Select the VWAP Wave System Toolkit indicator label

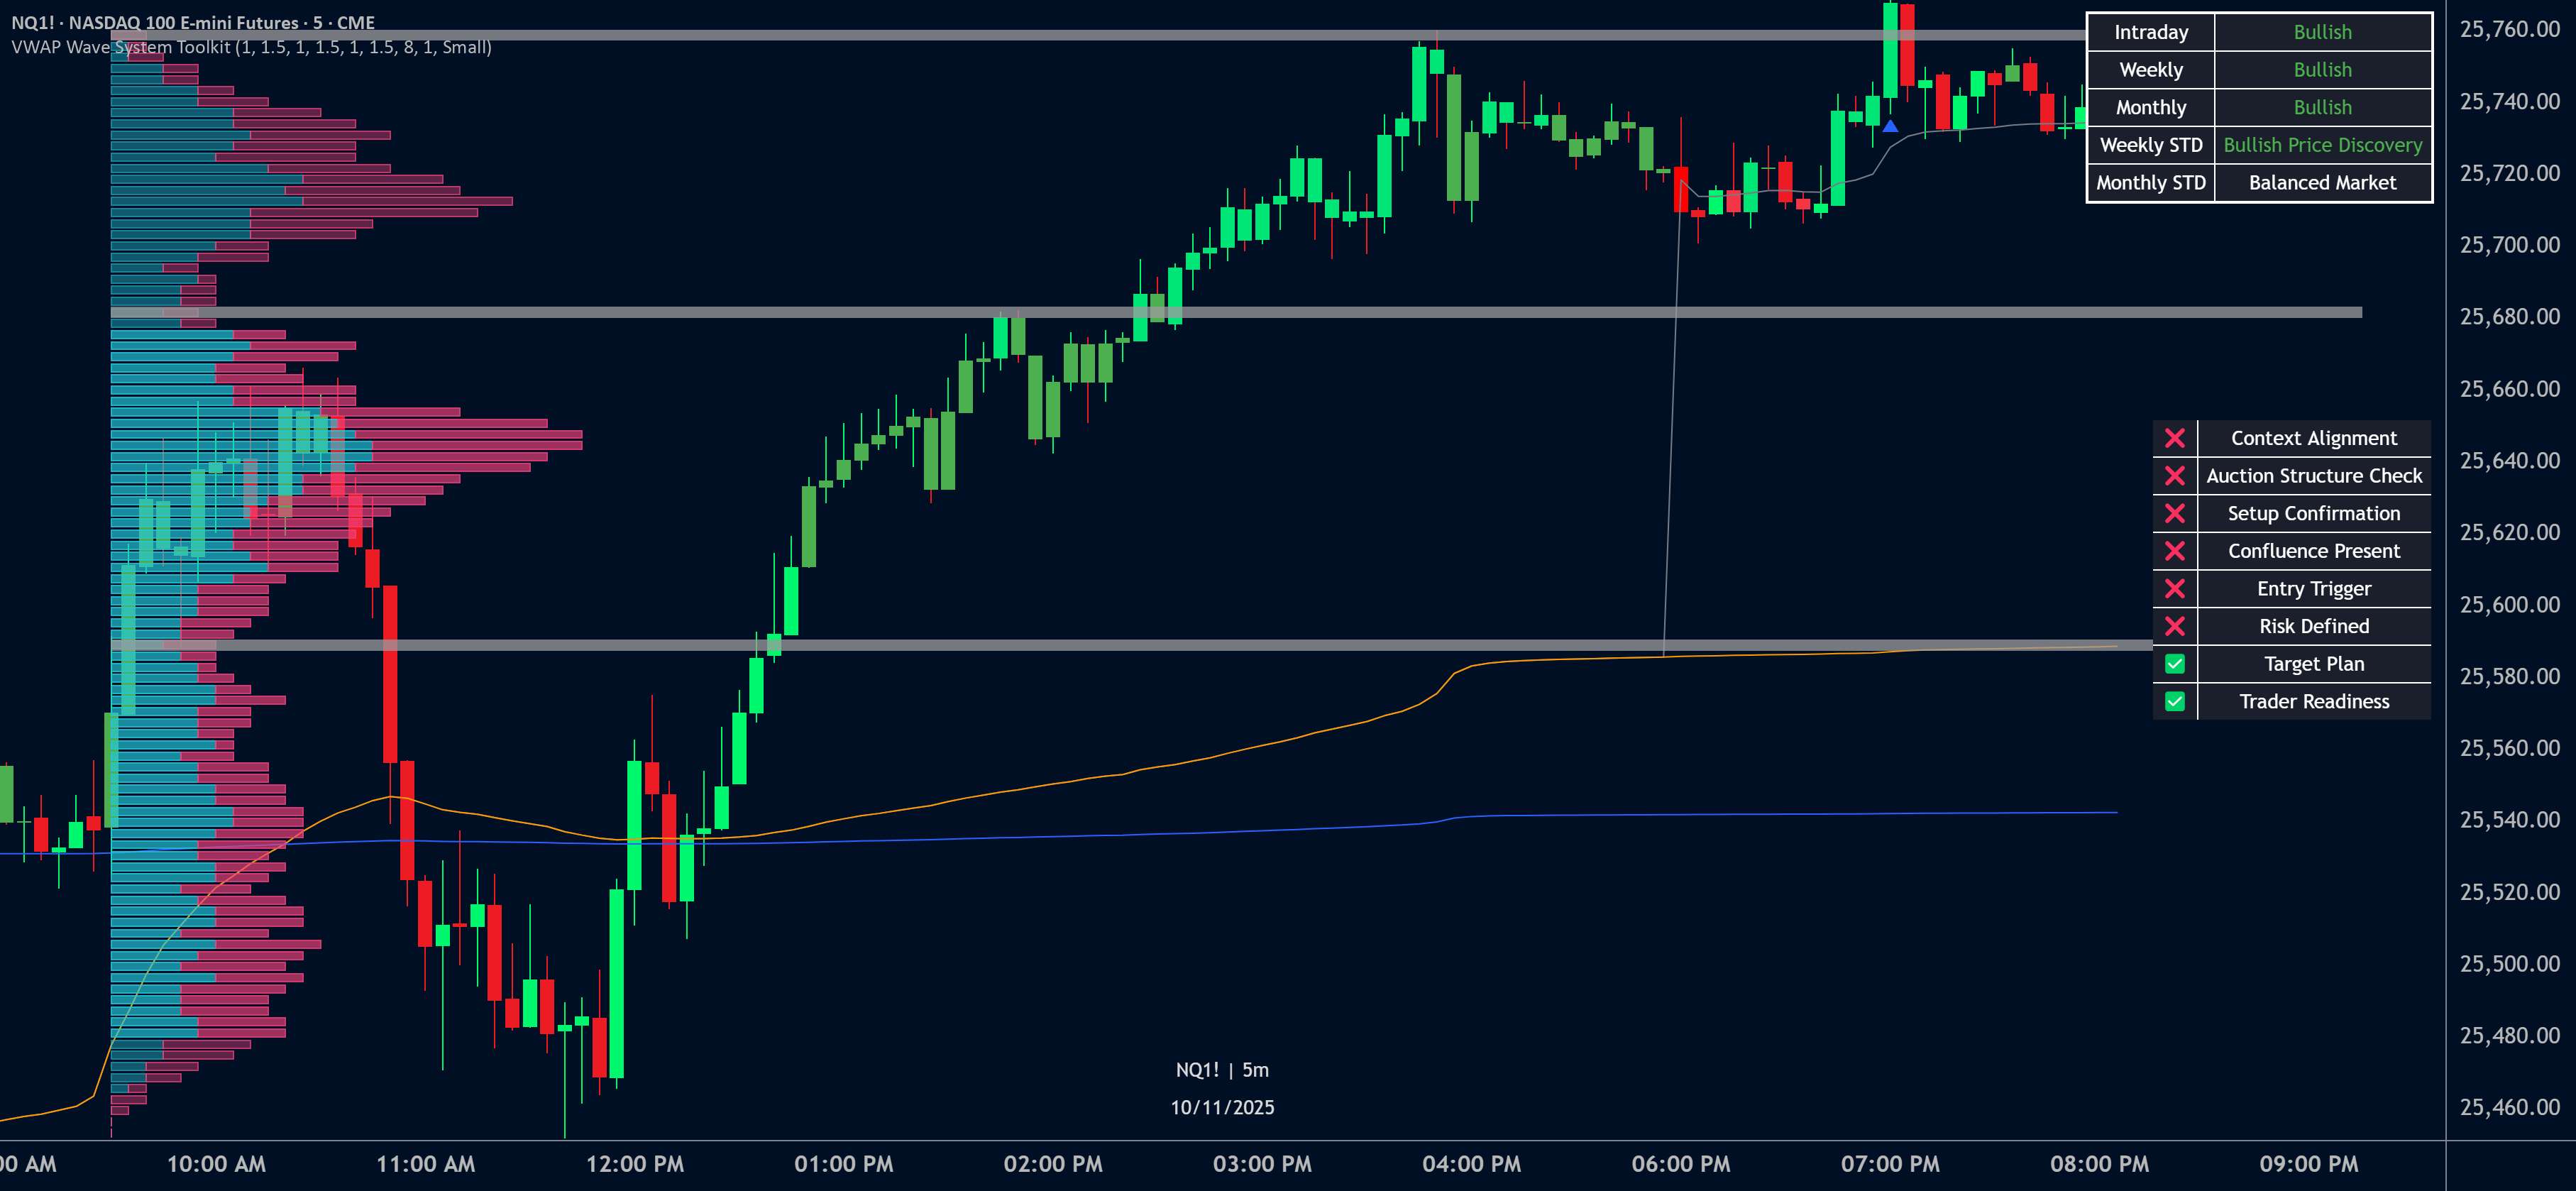[x=251, y=47]
